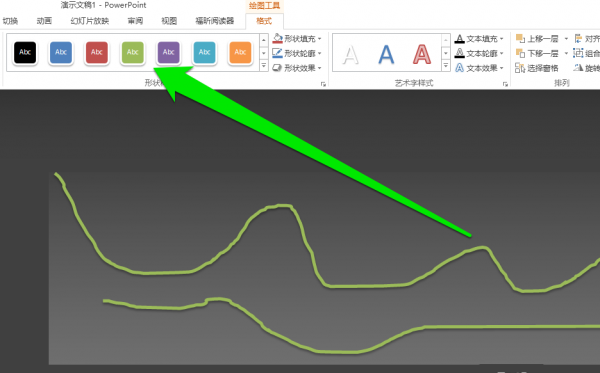The width and height of the screenshot is (600, 373).
Task: Open shape styles group dialog launcher
Action: tap(323, 84)
